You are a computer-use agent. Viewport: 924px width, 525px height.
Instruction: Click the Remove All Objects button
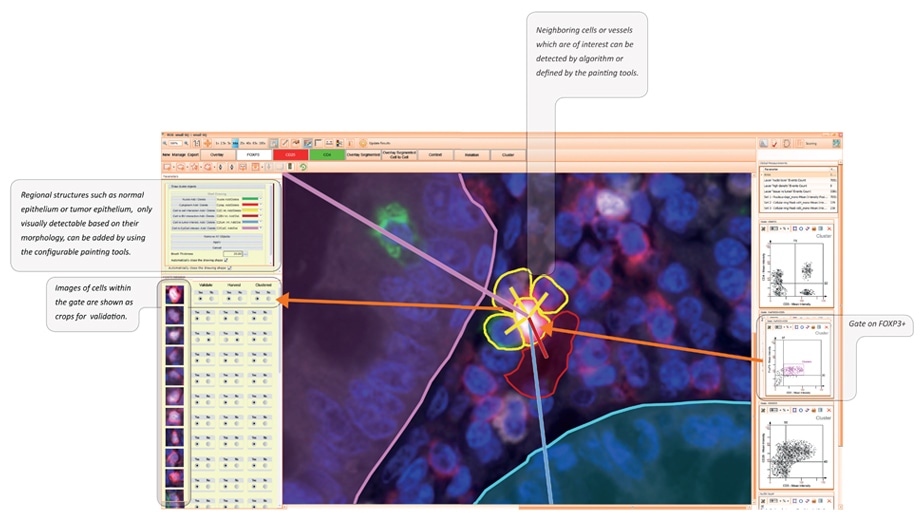click(x=218, y=237)
